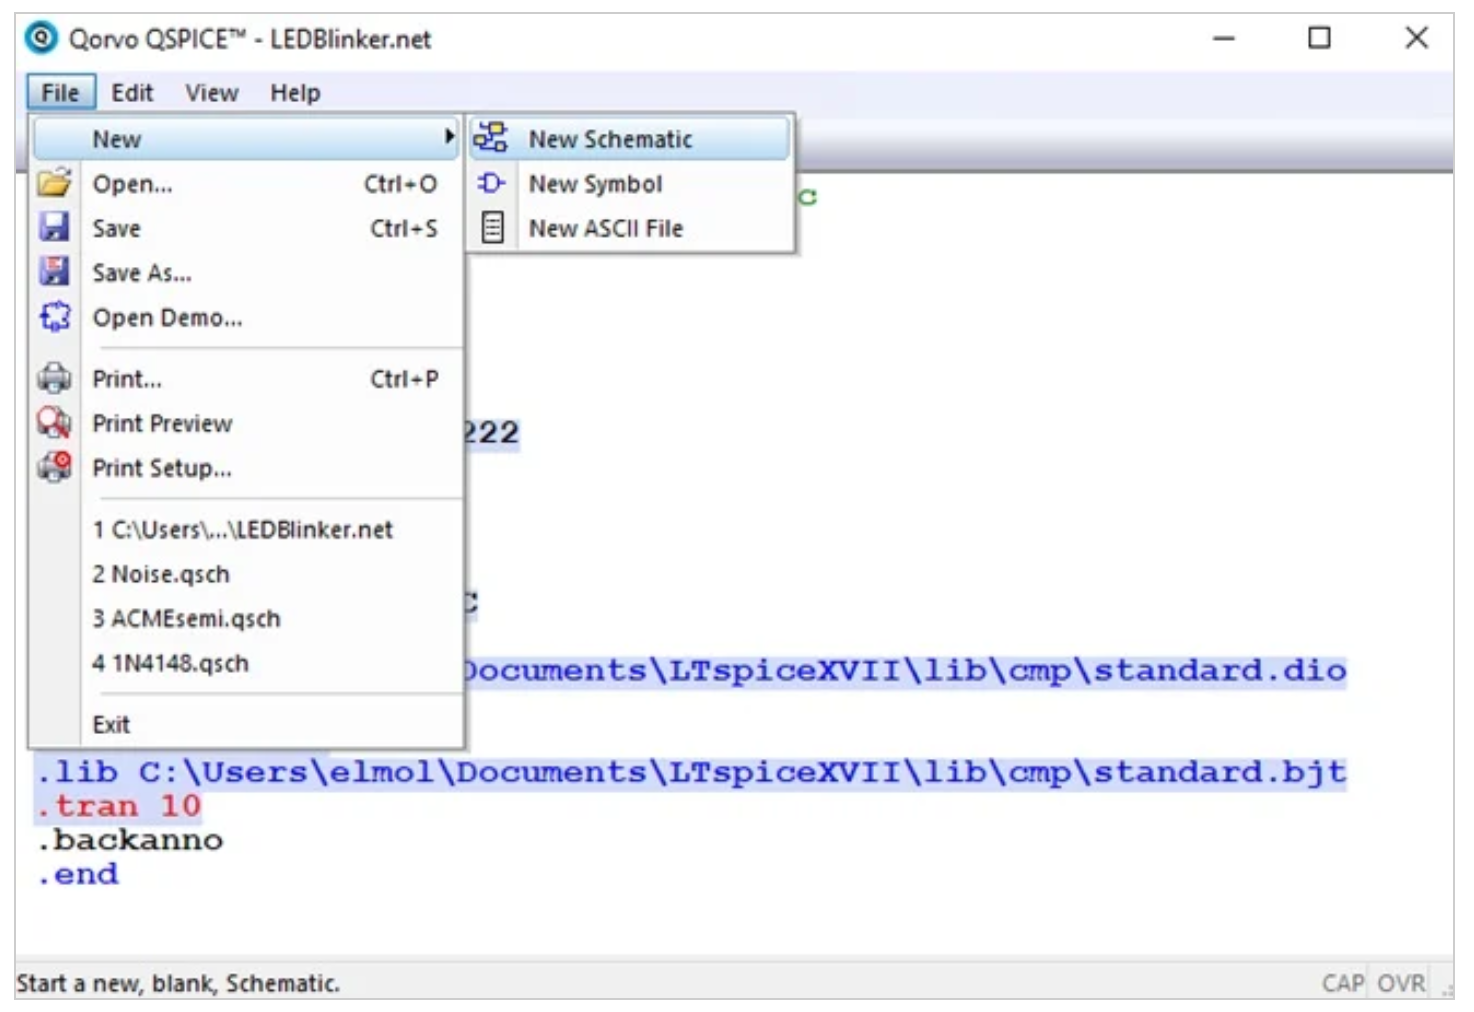Screen dimensions: 1474x1012
Task: Open recent file 3 ACMEsemi.qsch
Action: 247,618
